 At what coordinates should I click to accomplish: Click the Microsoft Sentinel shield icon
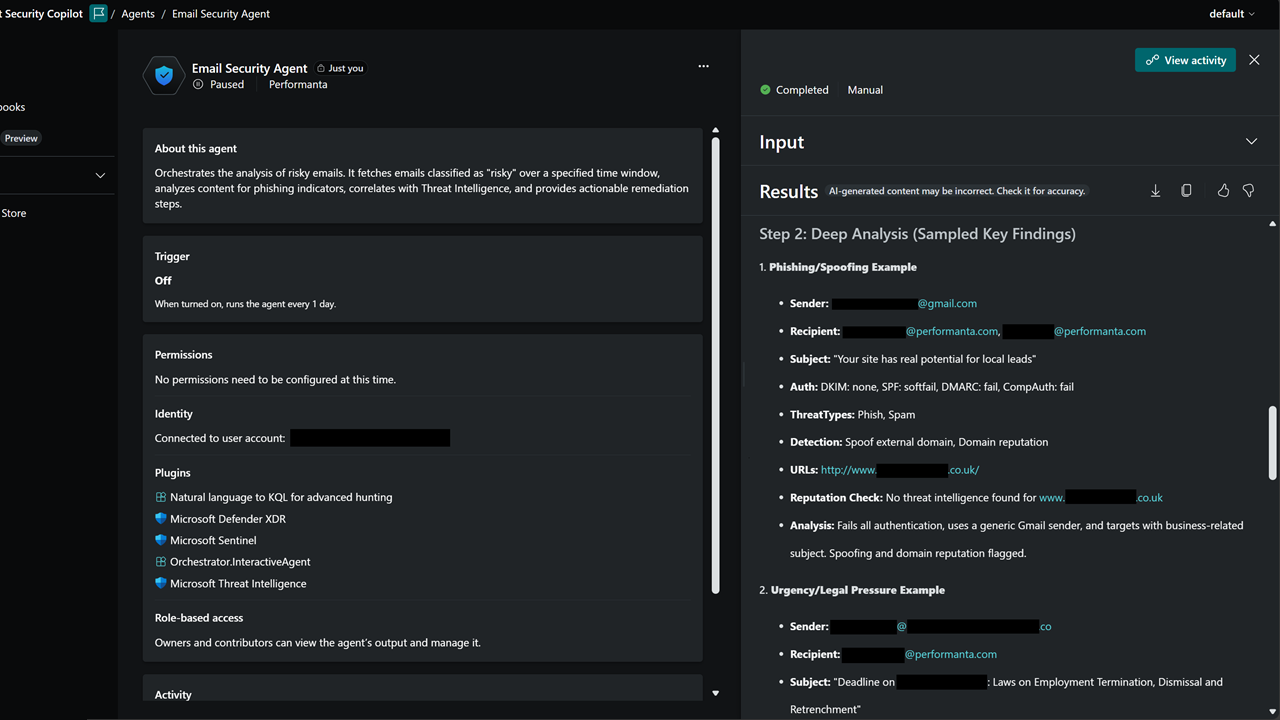click(160, 540)
